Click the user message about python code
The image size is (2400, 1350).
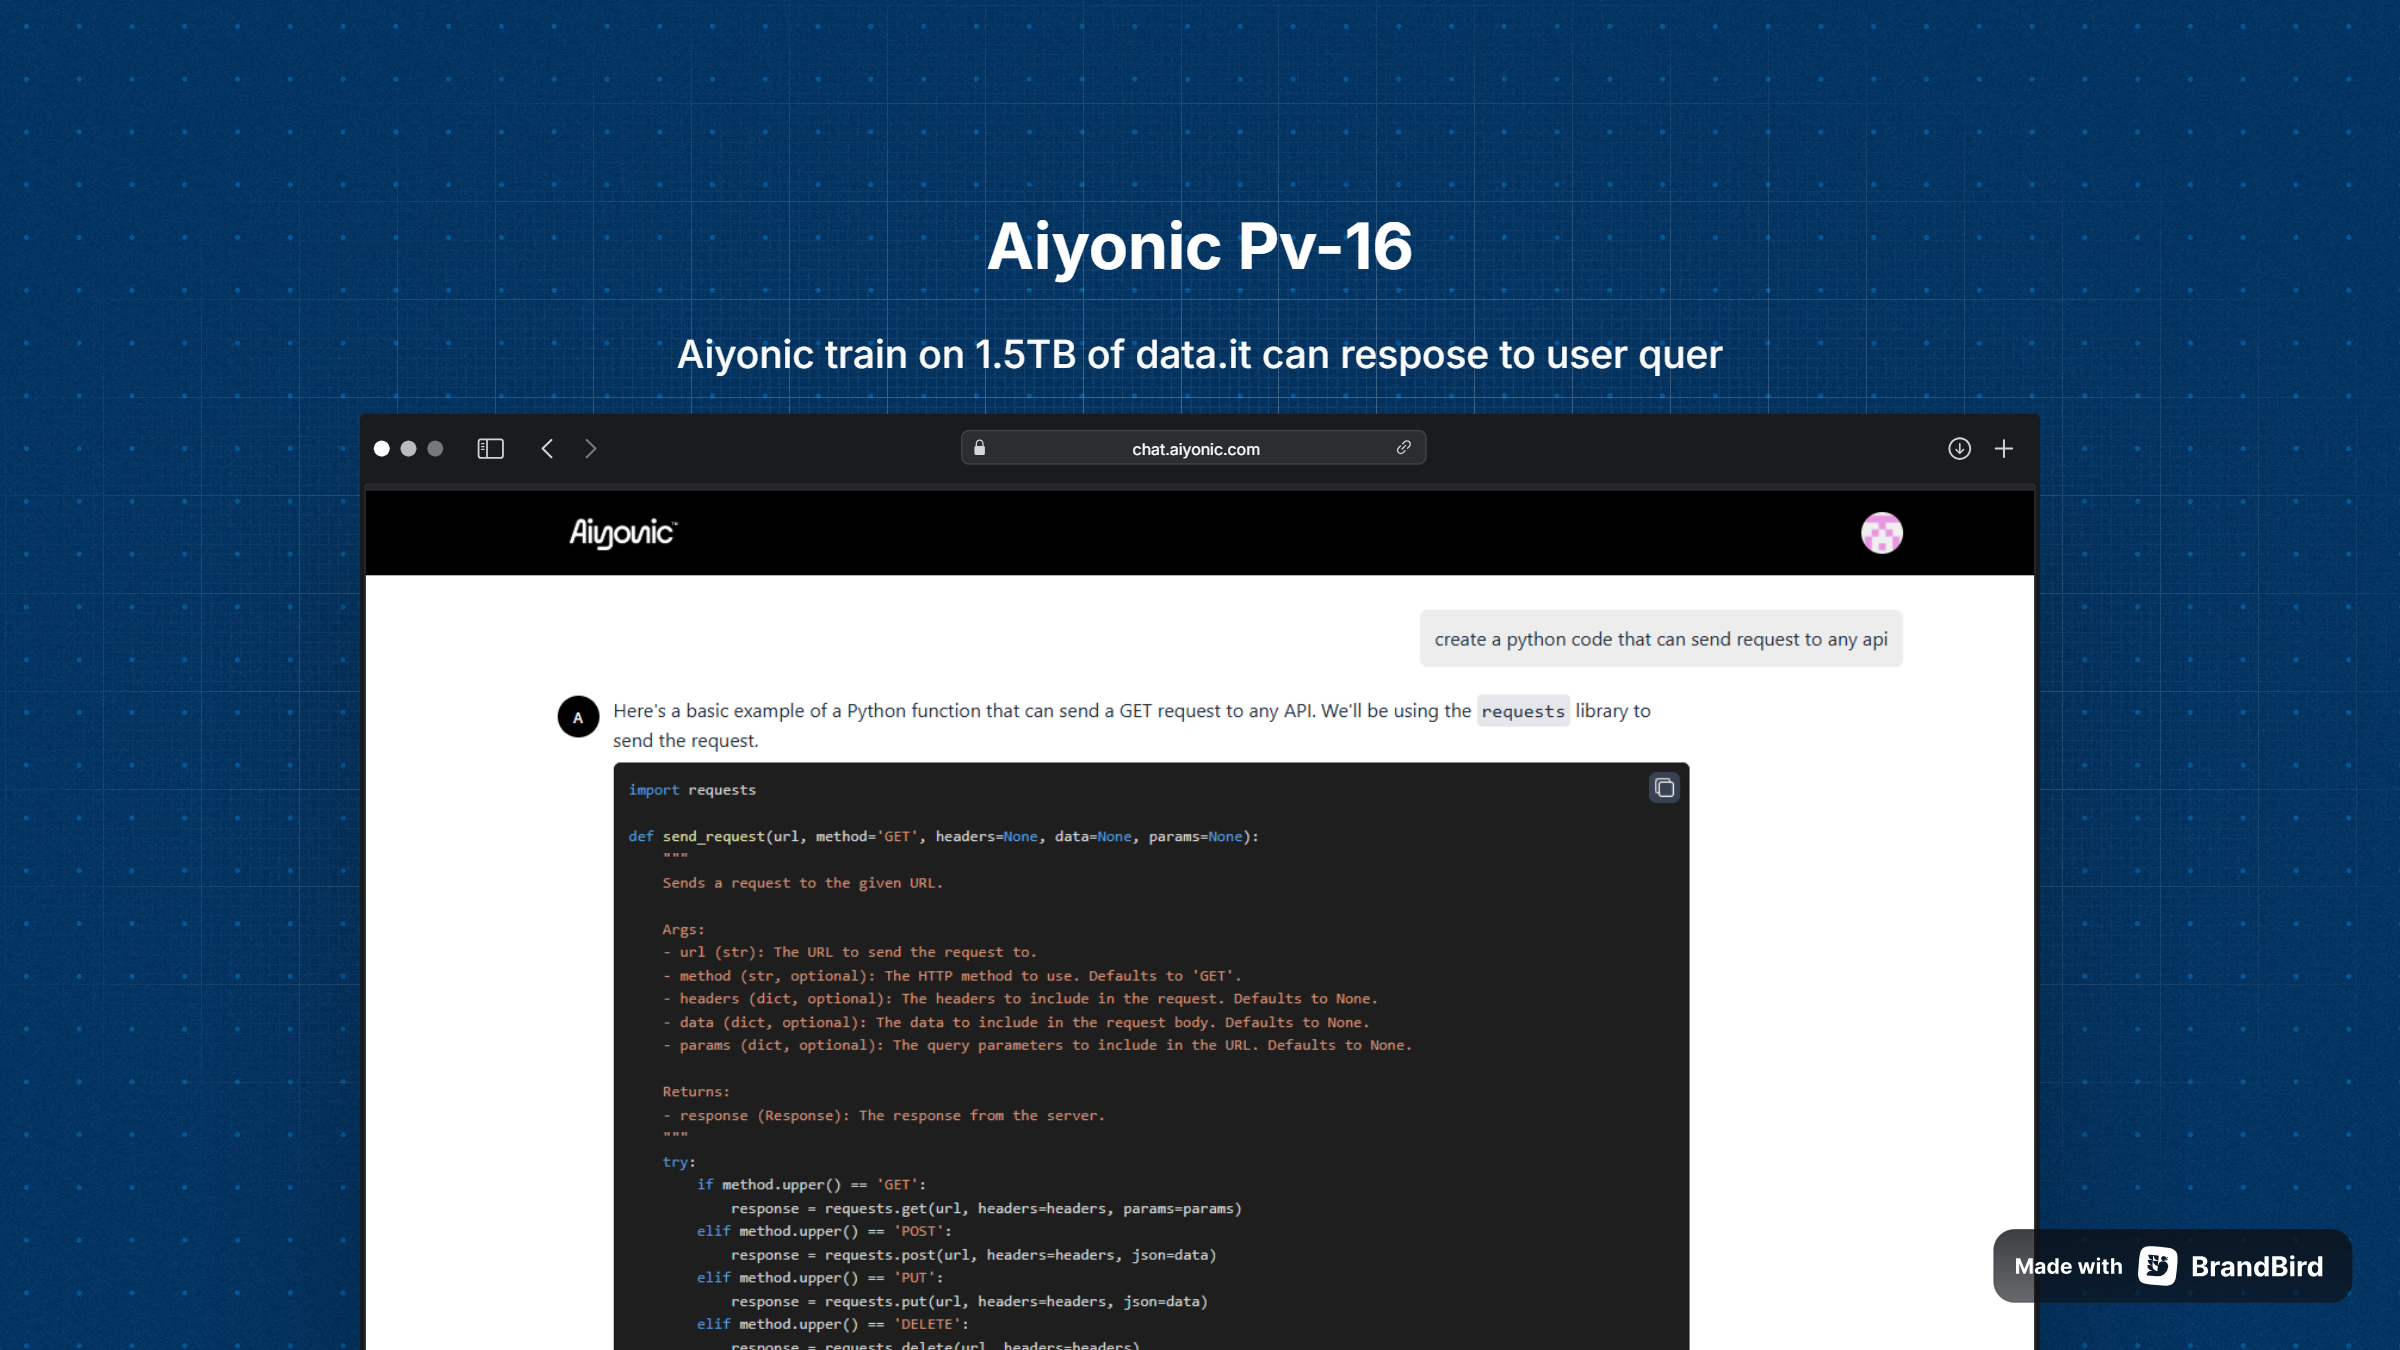tap(1660, 639)
